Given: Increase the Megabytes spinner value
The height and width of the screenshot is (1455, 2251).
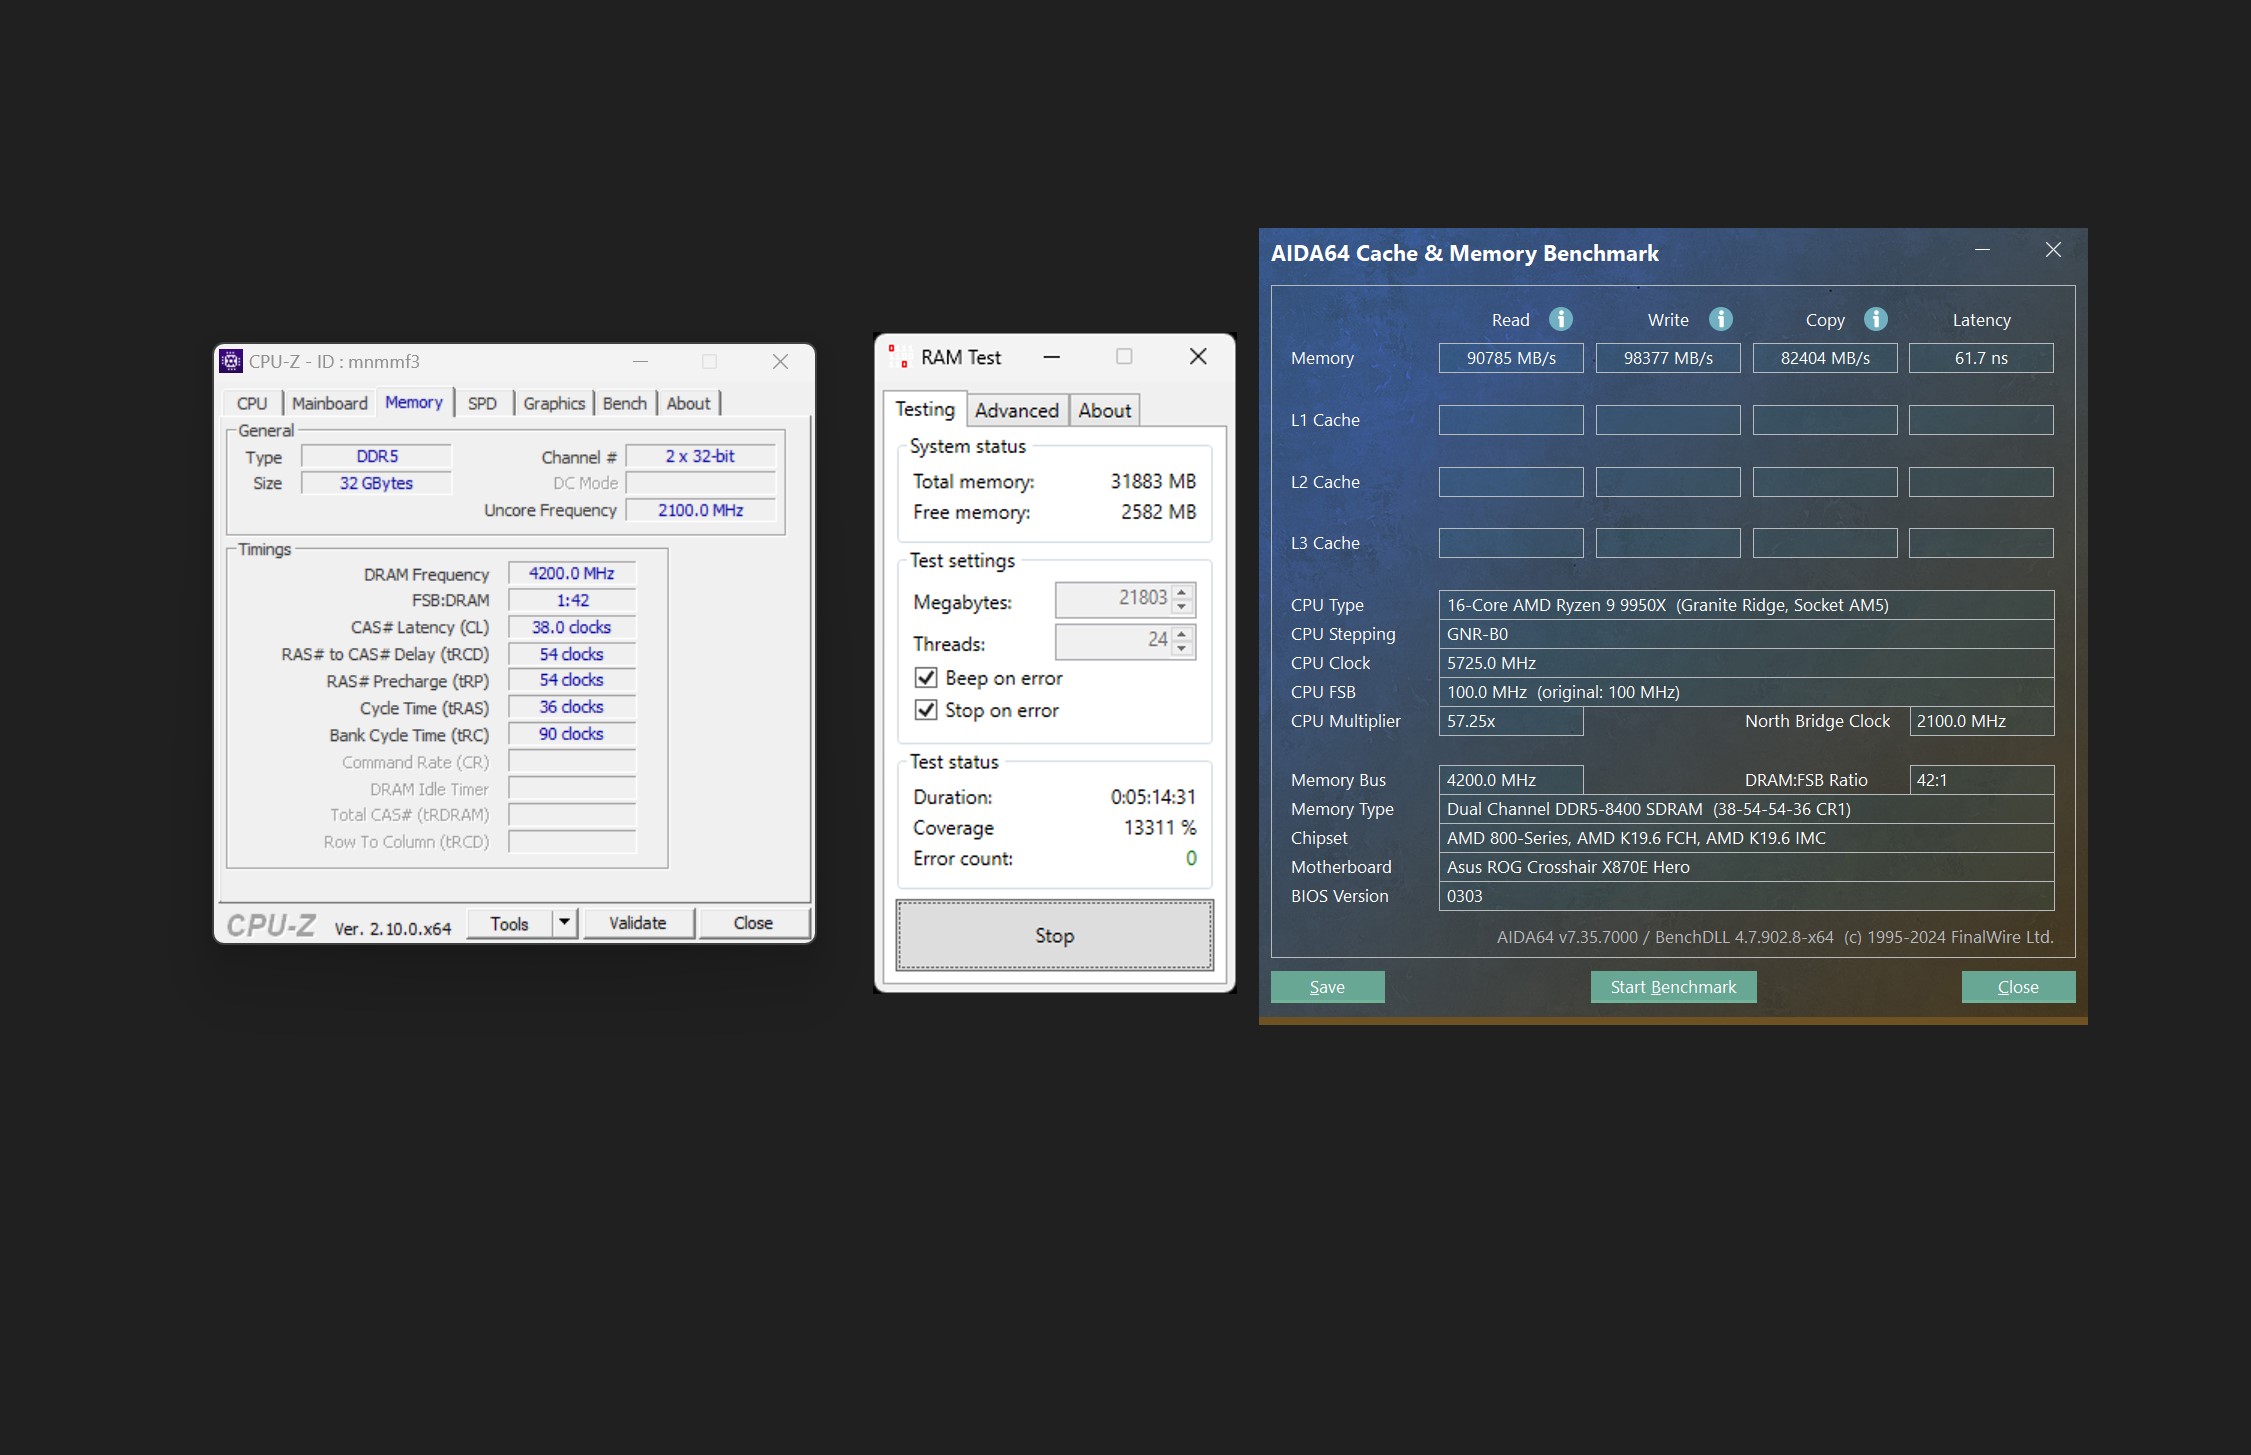Looking at the screenshot, I should click(x=1182, y=591).
